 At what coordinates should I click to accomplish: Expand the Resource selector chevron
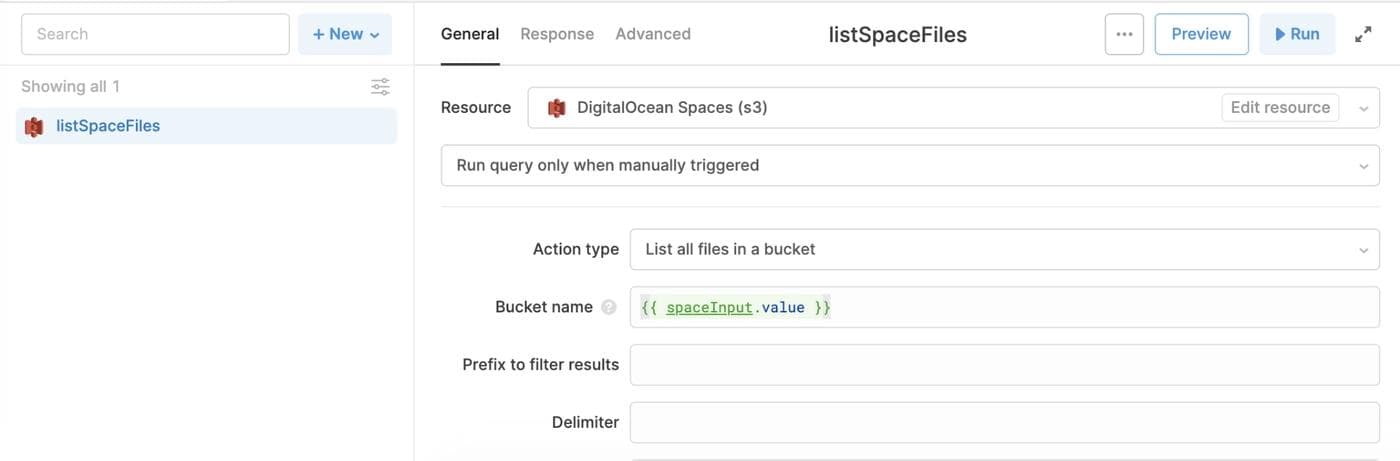click(1363, 108)
